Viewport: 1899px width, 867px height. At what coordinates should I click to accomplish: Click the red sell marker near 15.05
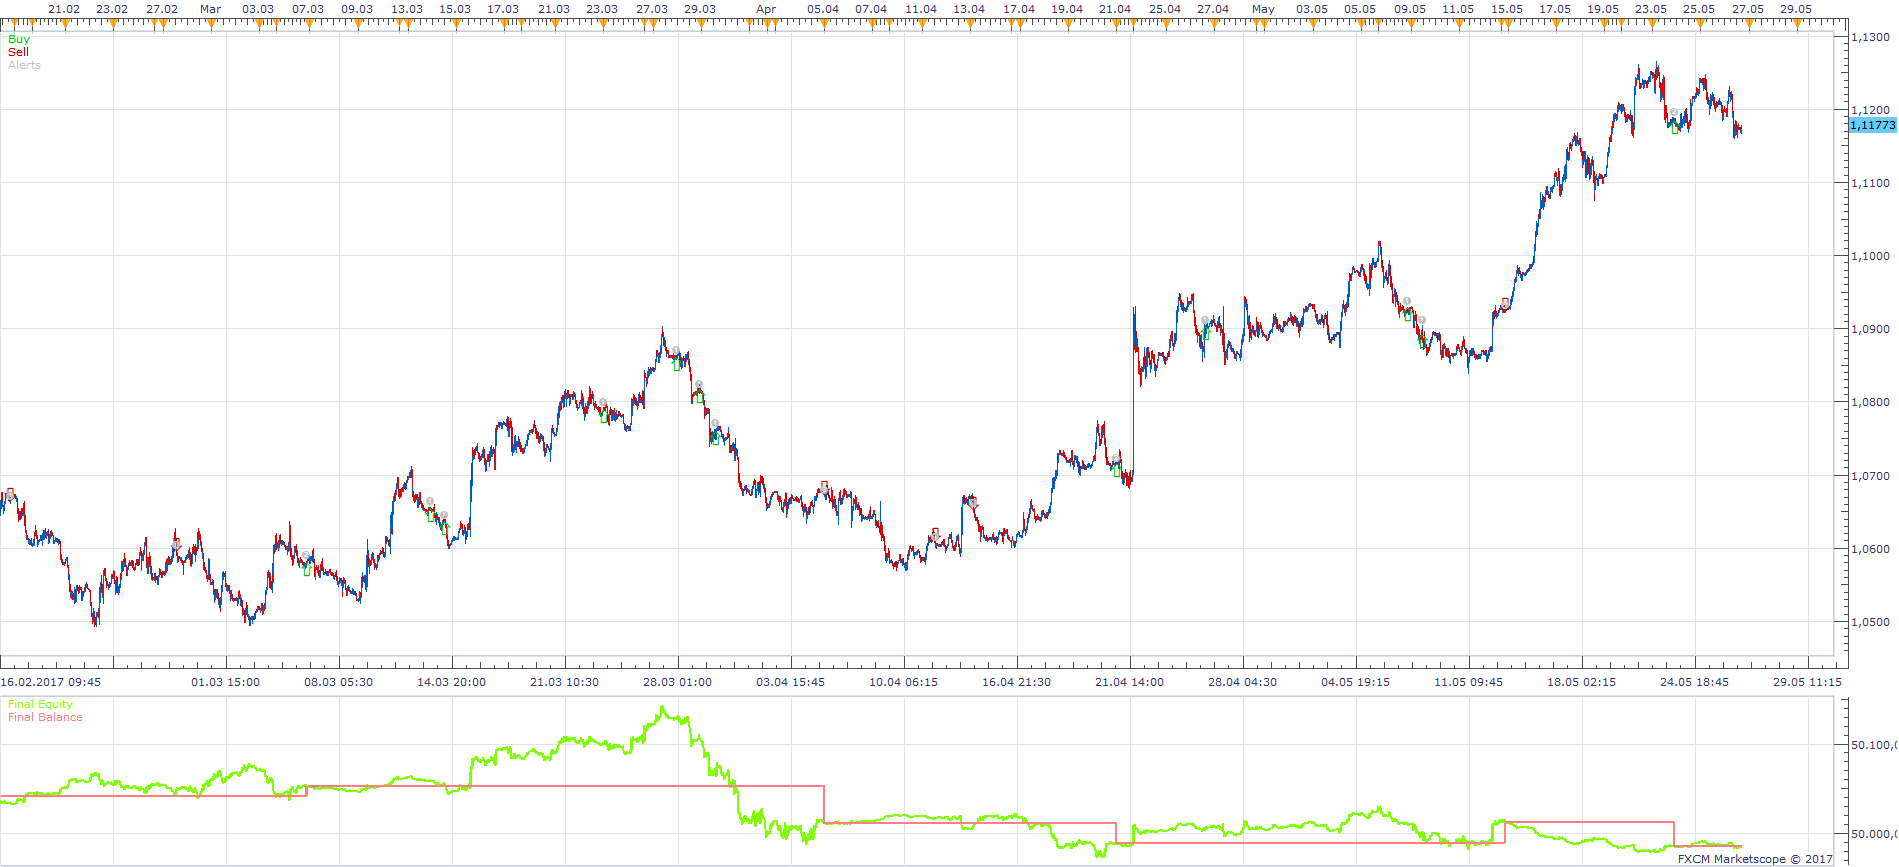click(1505, 303)
